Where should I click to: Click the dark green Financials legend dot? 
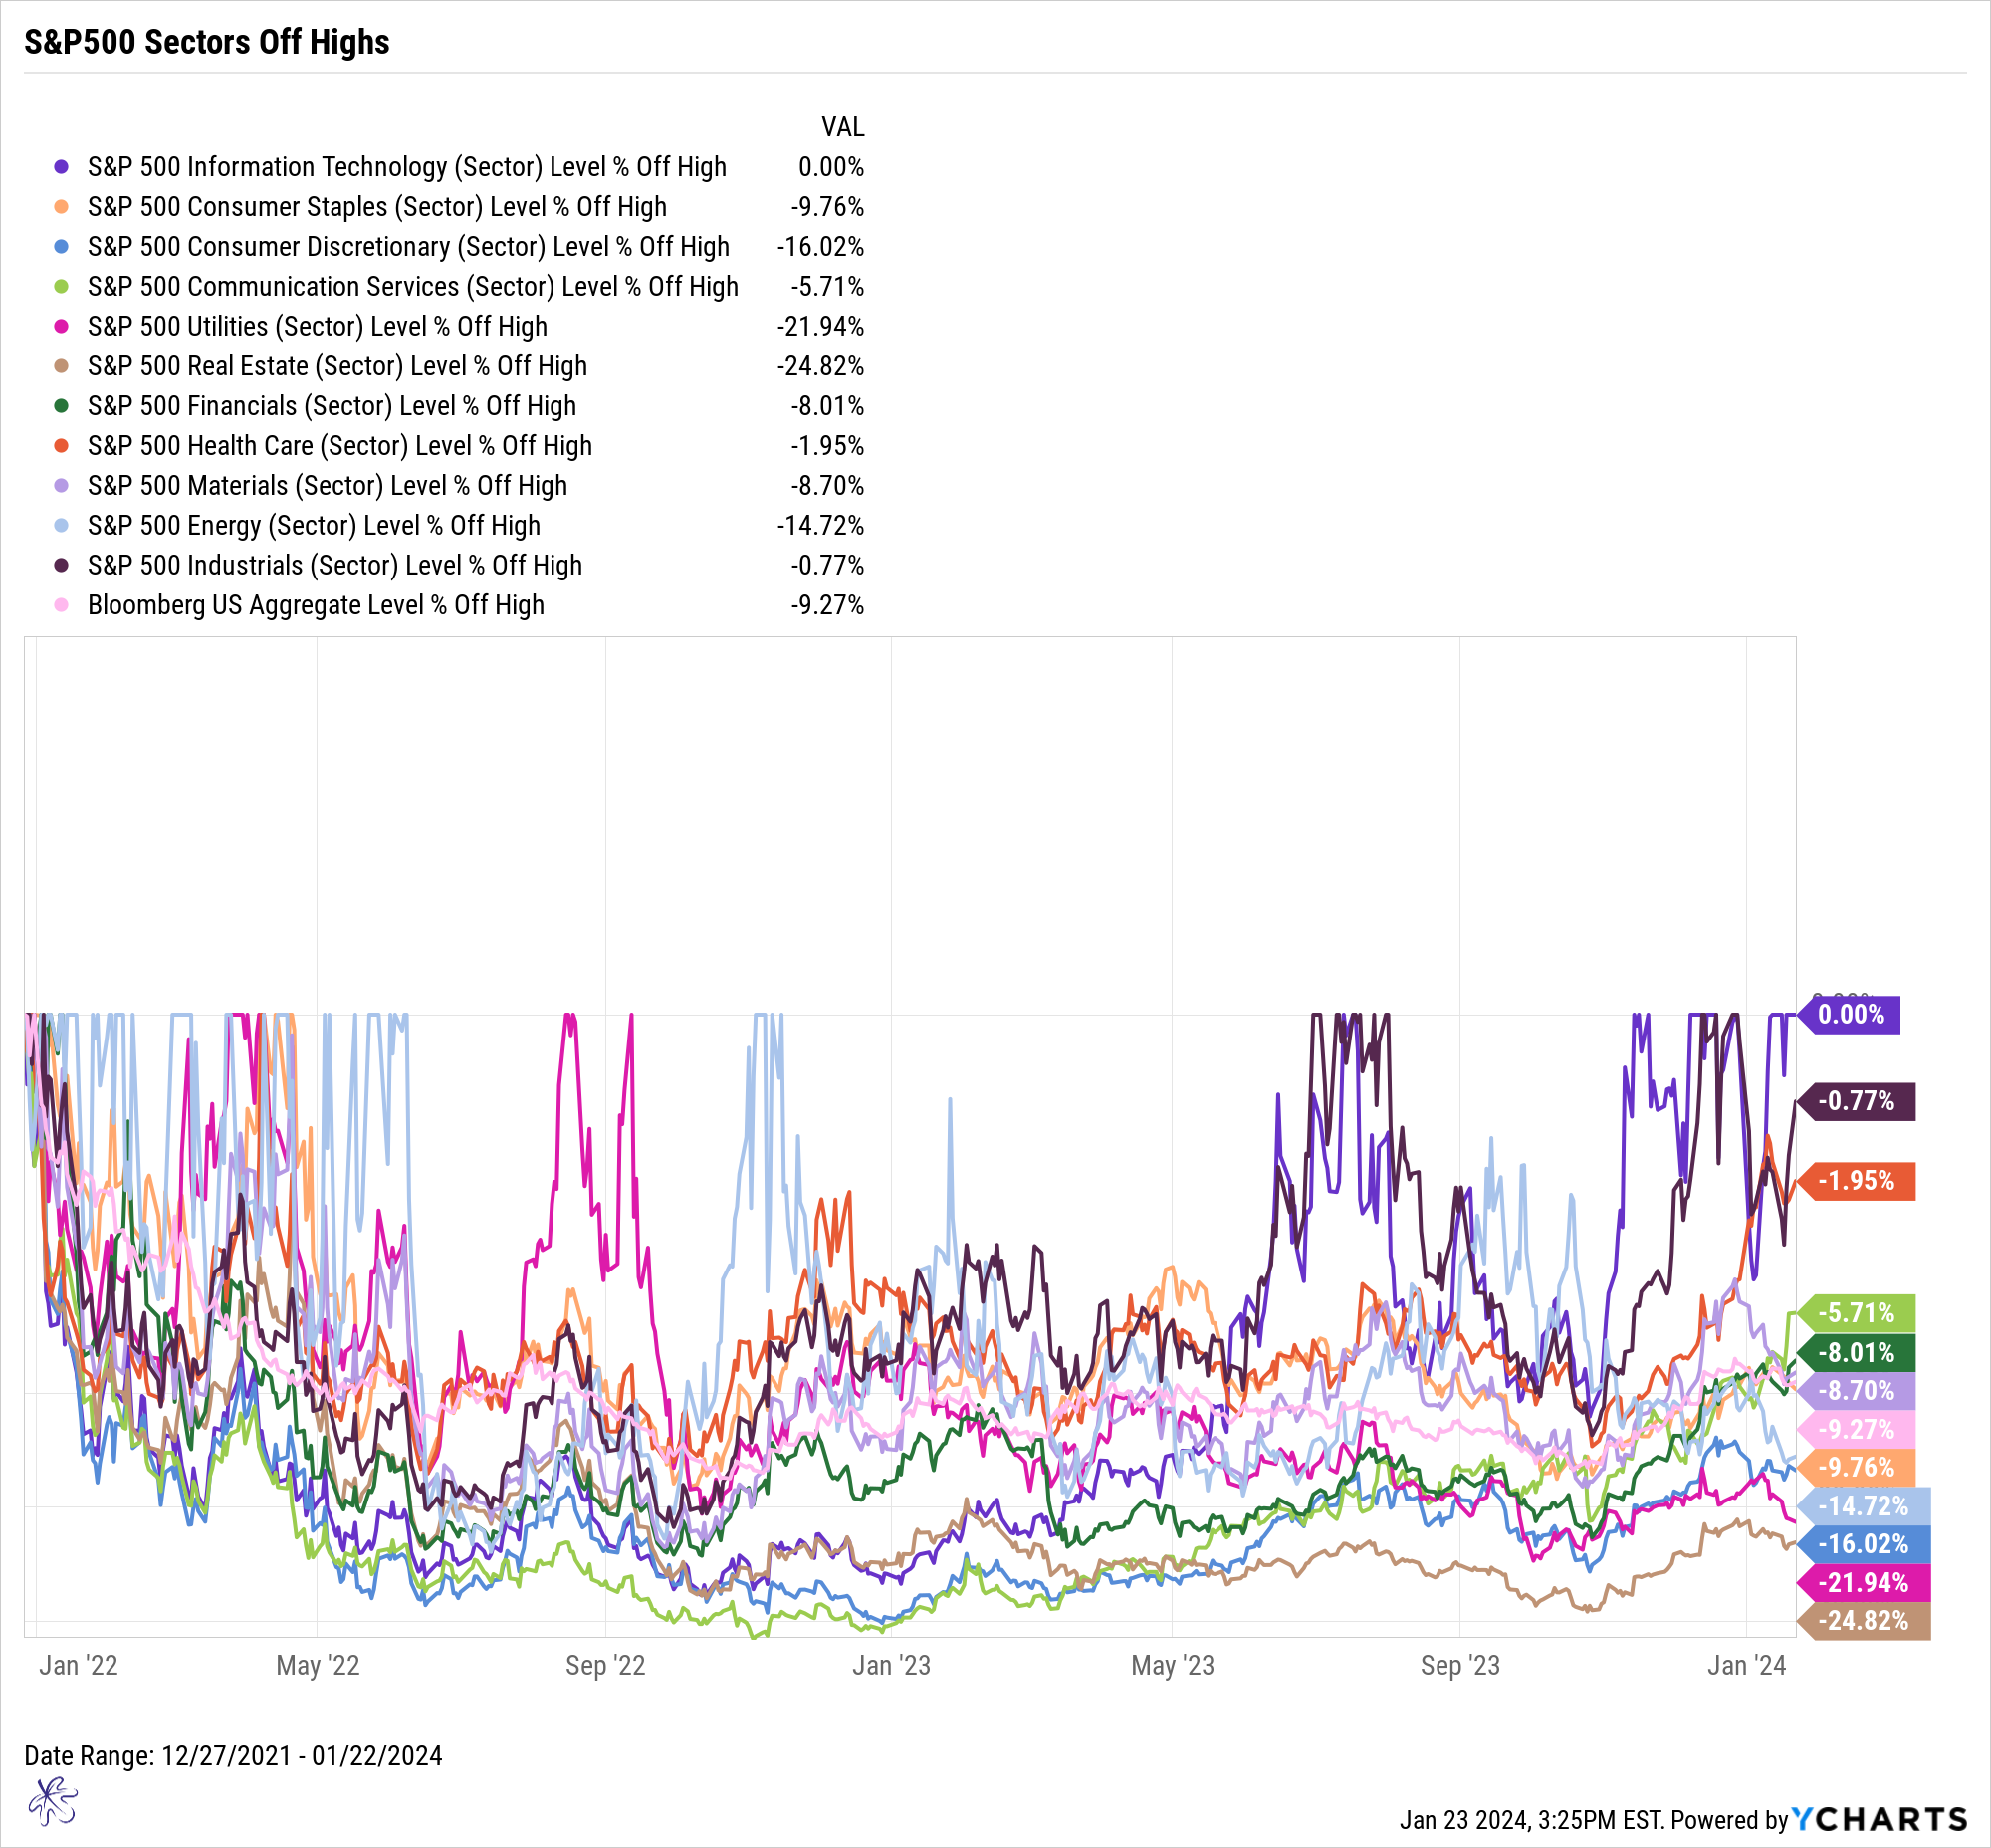(61, 406)
